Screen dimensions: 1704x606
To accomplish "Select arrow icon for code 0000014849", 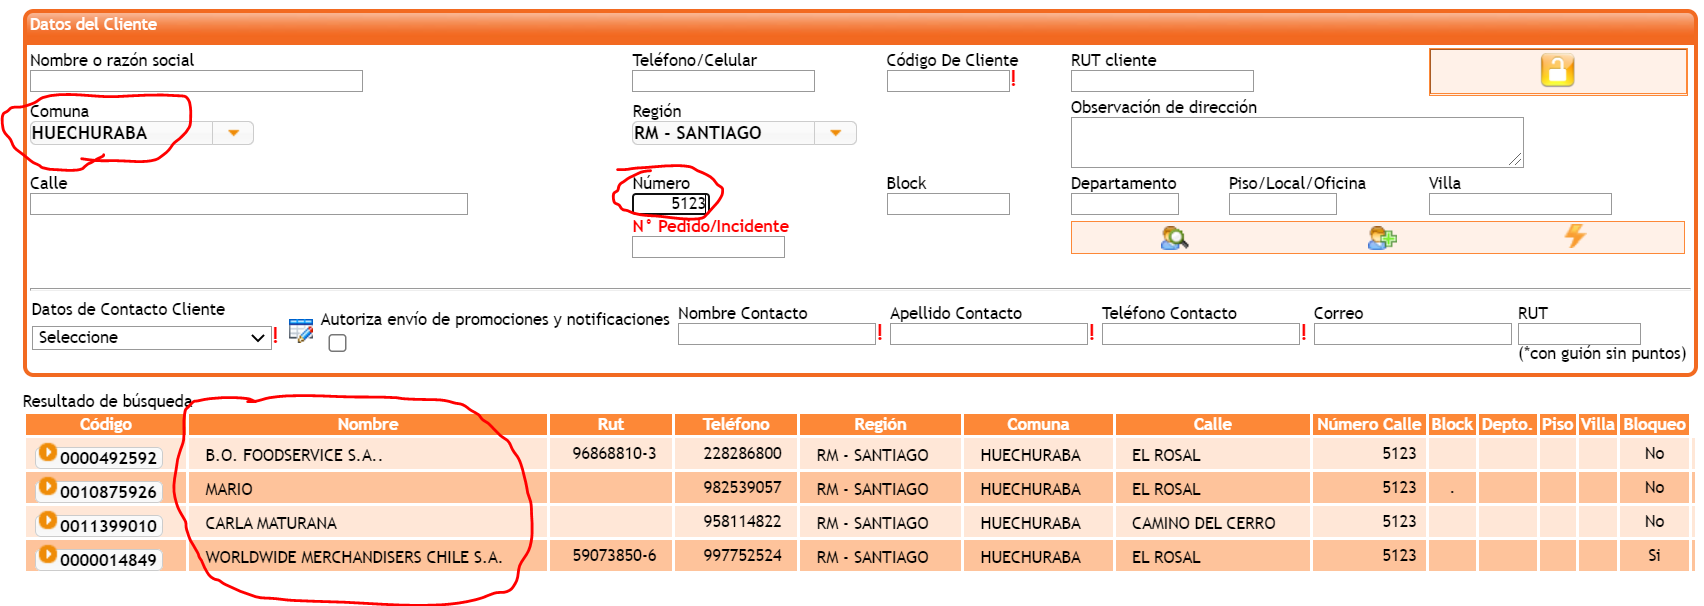I will 47,555.
